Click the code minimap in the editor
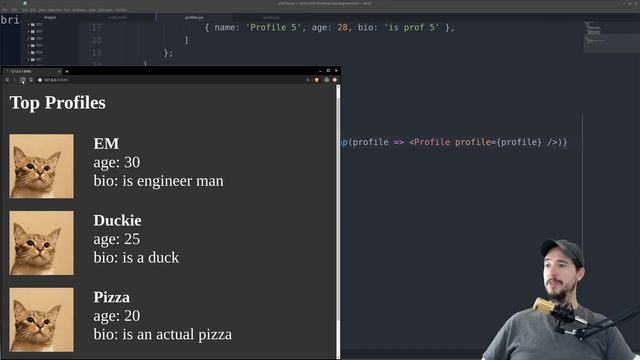The image size is (640, 360). [x=611, y=37]
